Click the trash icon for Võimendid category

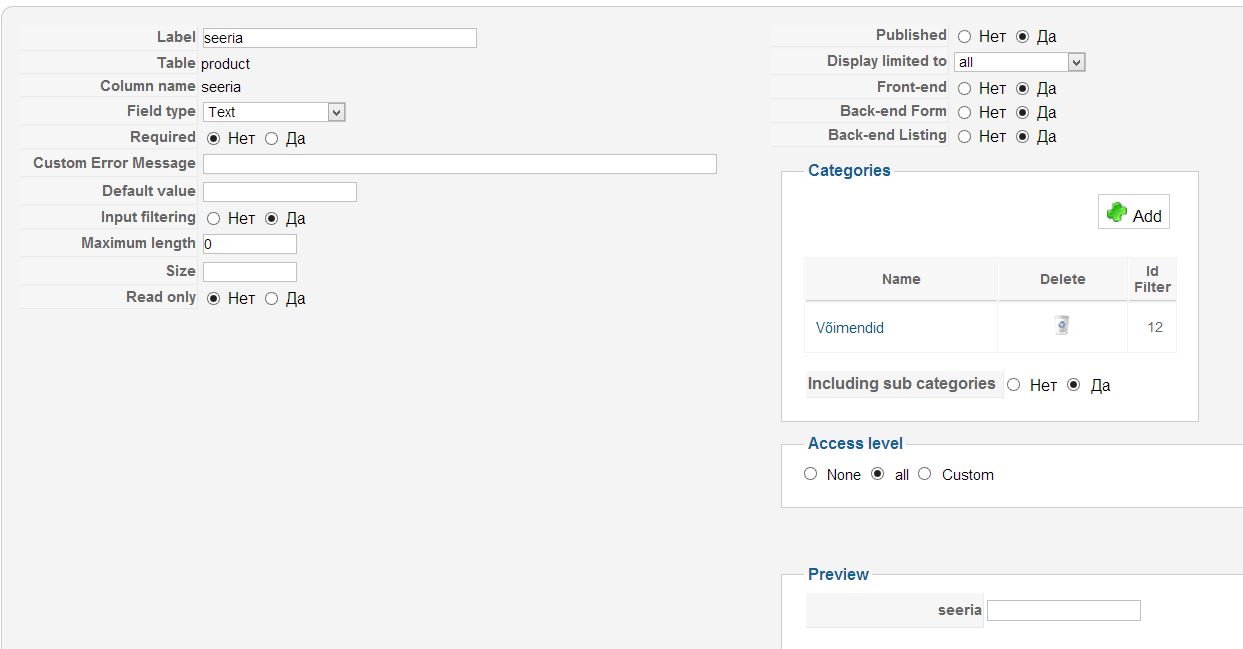[x=1062, y=325]
